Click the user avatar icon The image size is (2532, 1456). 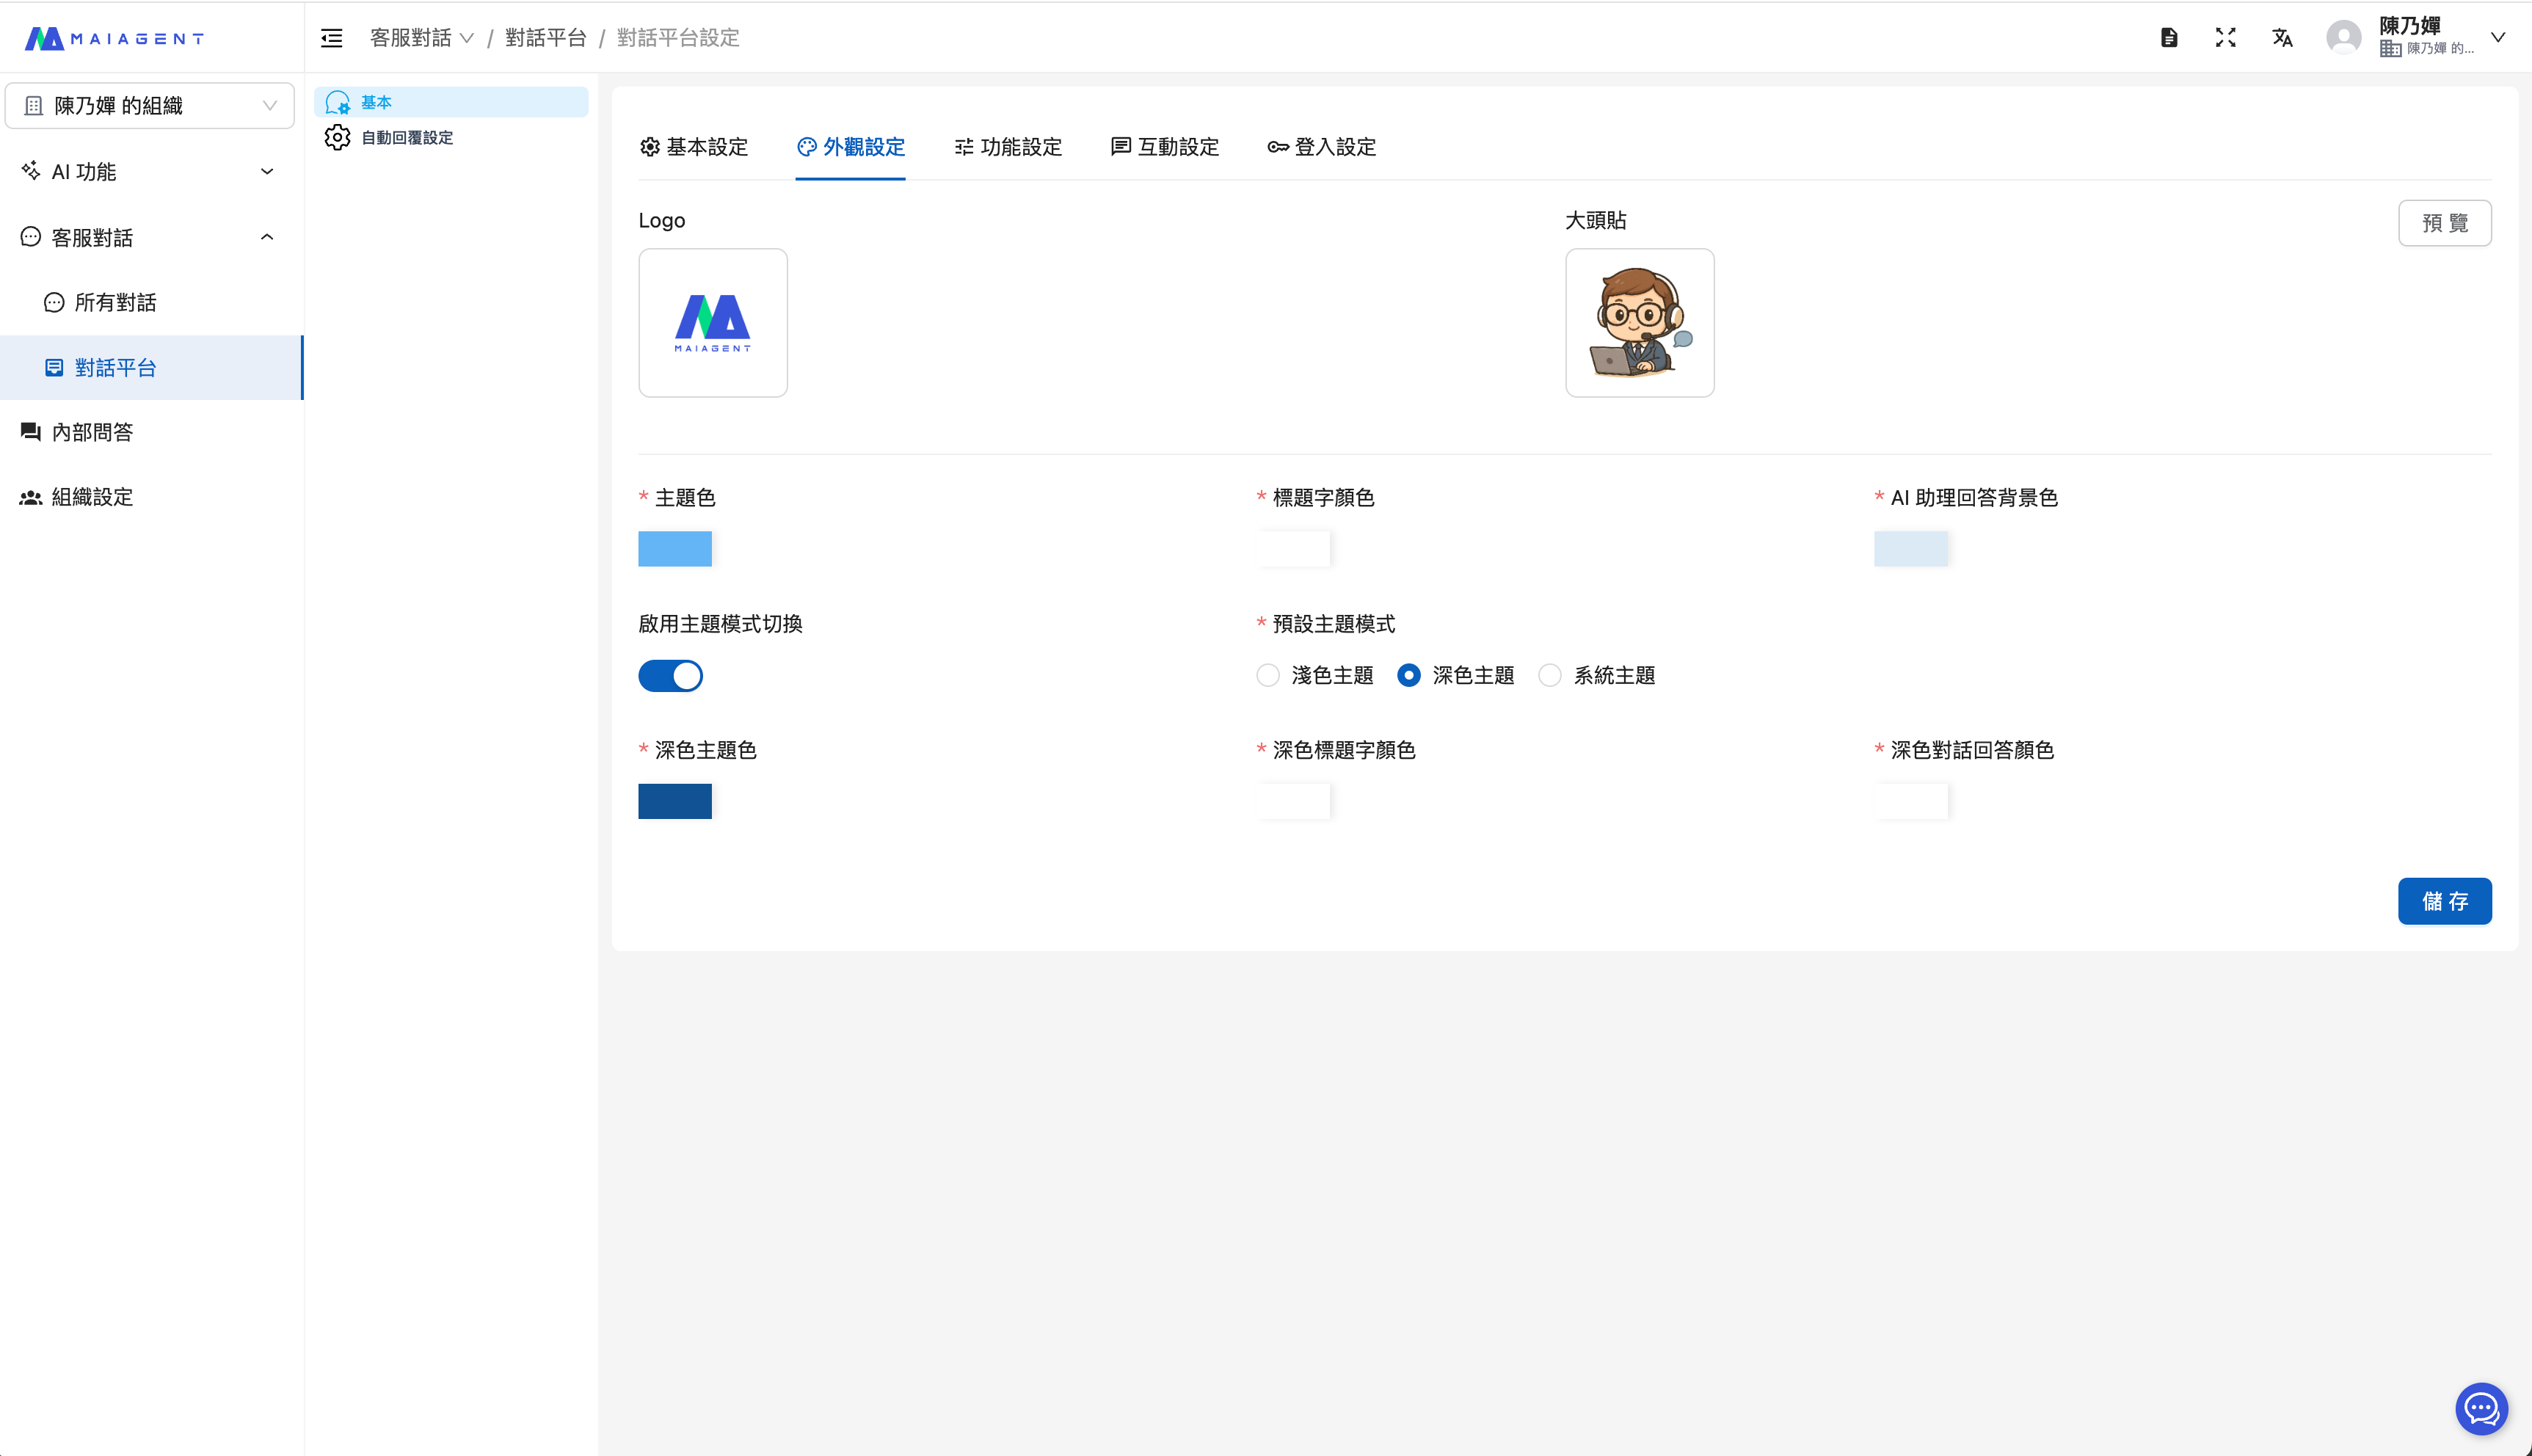point(2344,38)
